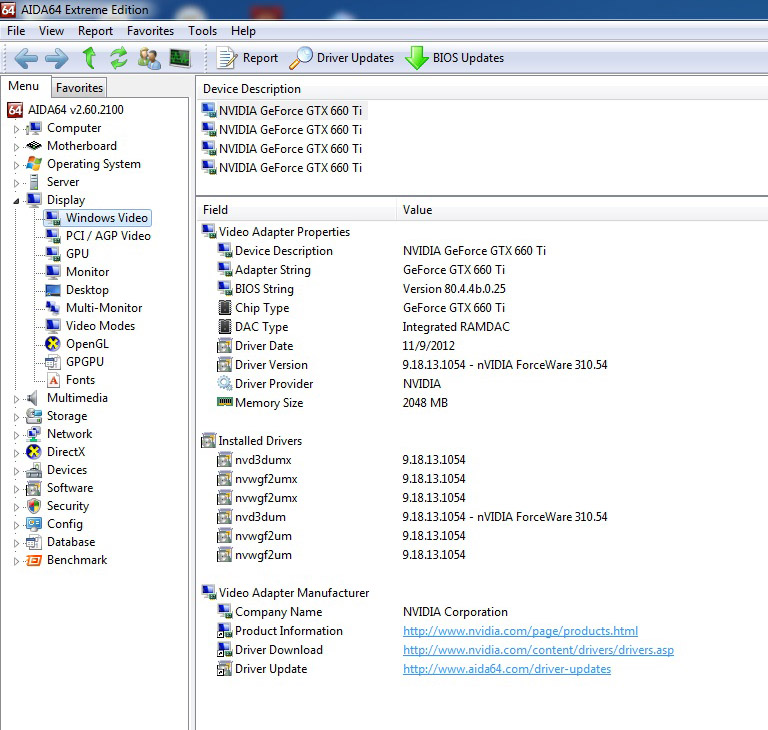Select the Memory Size row icon

pyautogui.click(x=225, y=402)
